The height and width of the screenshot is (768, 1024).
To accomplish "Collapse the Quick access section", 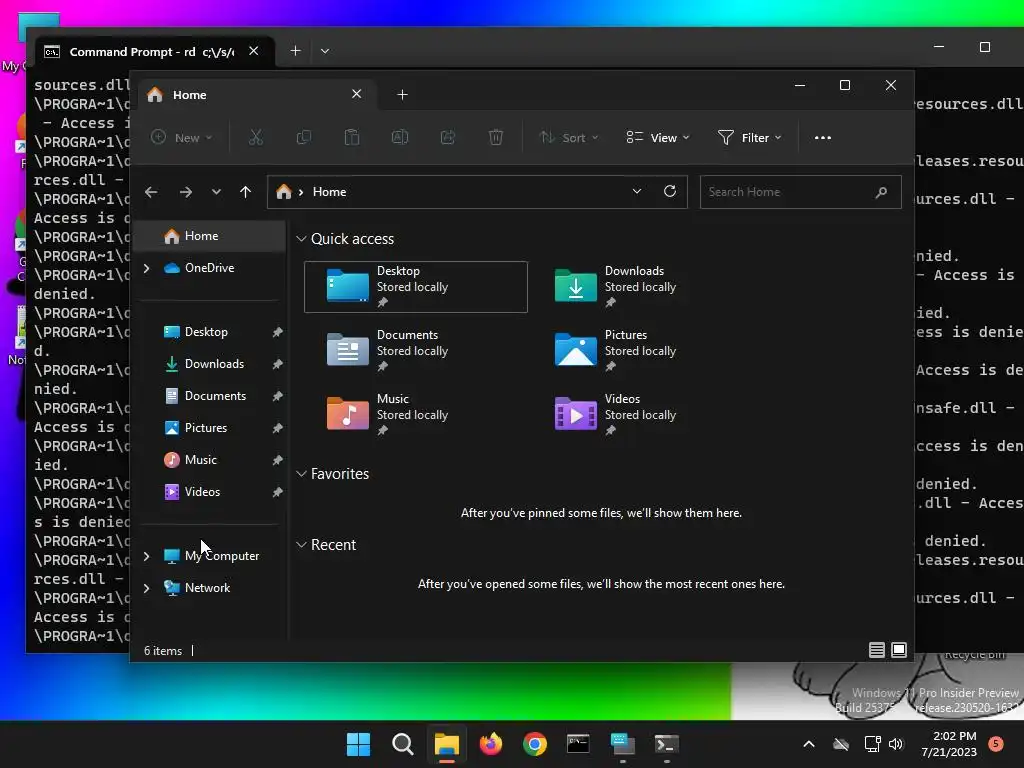I will coord(301,239).
